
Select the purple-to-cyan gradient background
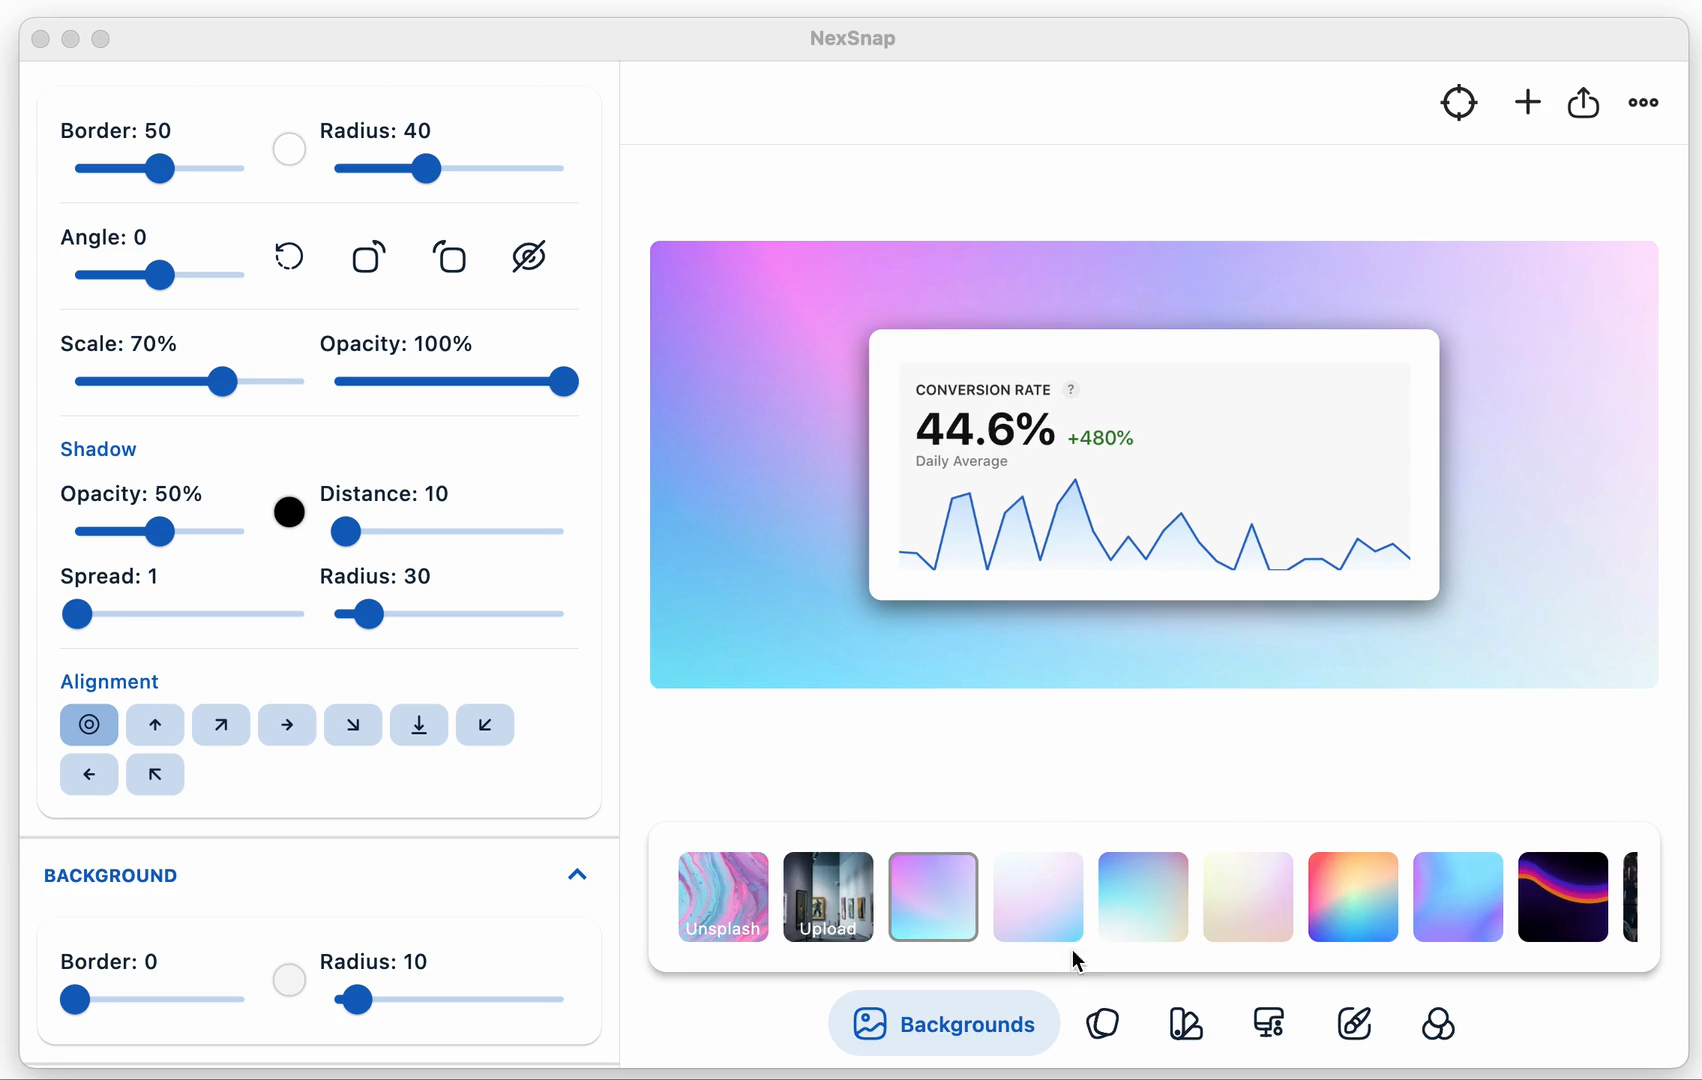click(1458, 897)
